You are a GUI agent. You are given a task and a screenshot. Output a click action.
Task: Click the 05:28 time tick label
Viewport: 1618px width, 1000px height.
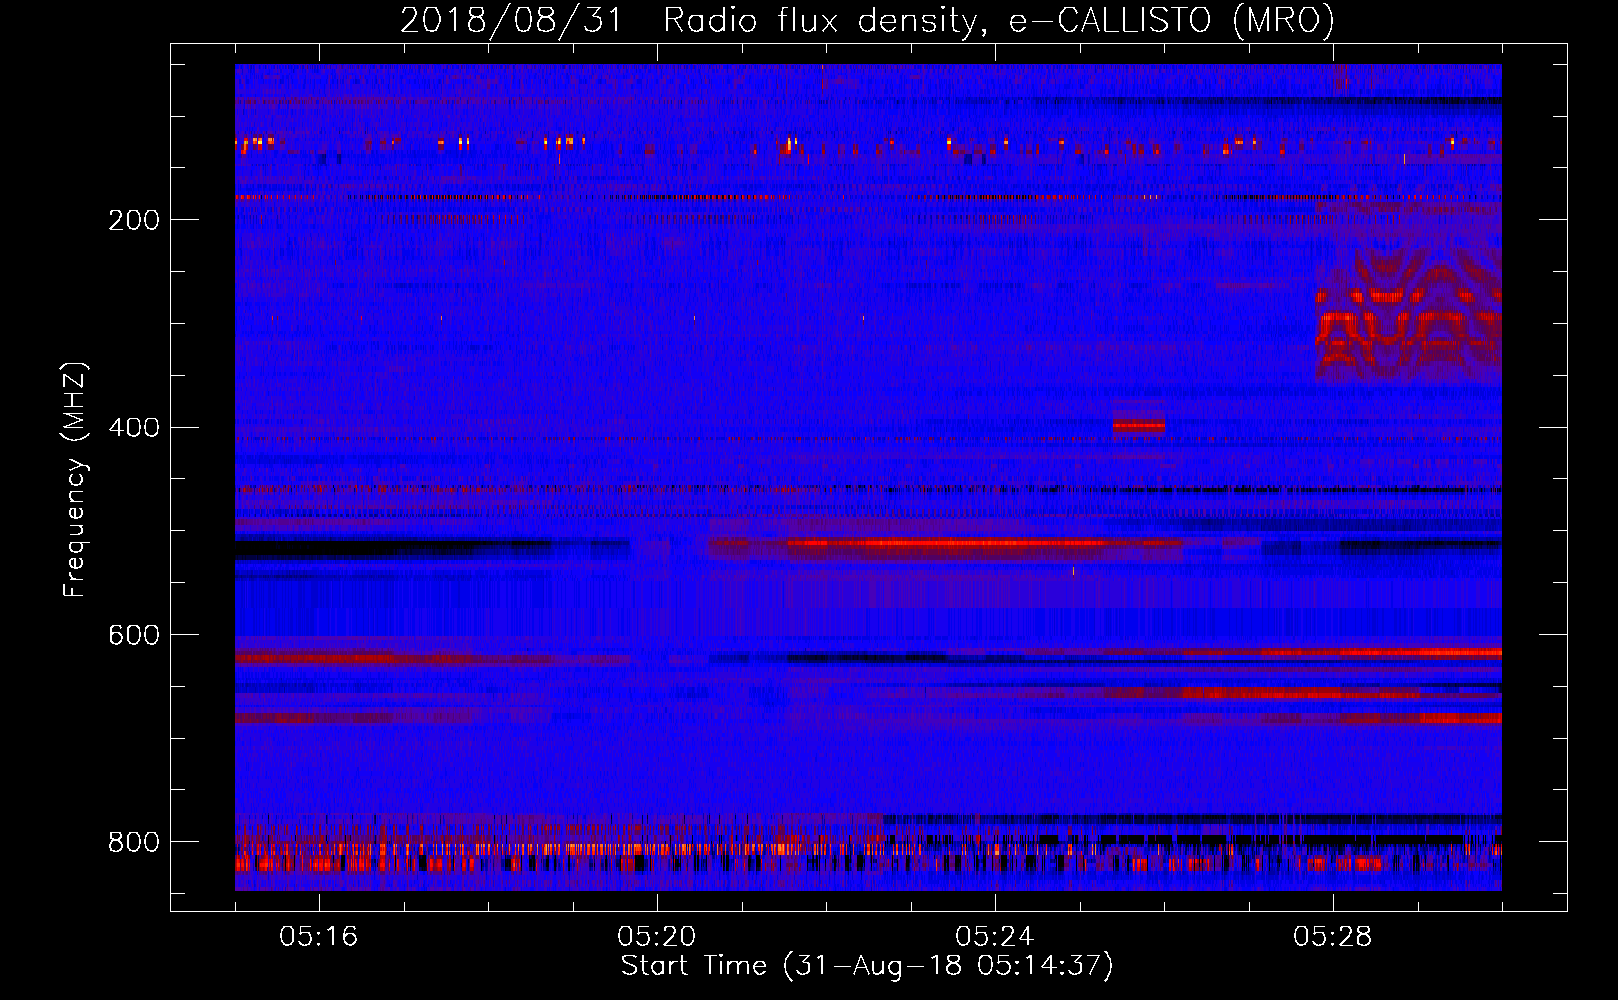(1332, 936)
